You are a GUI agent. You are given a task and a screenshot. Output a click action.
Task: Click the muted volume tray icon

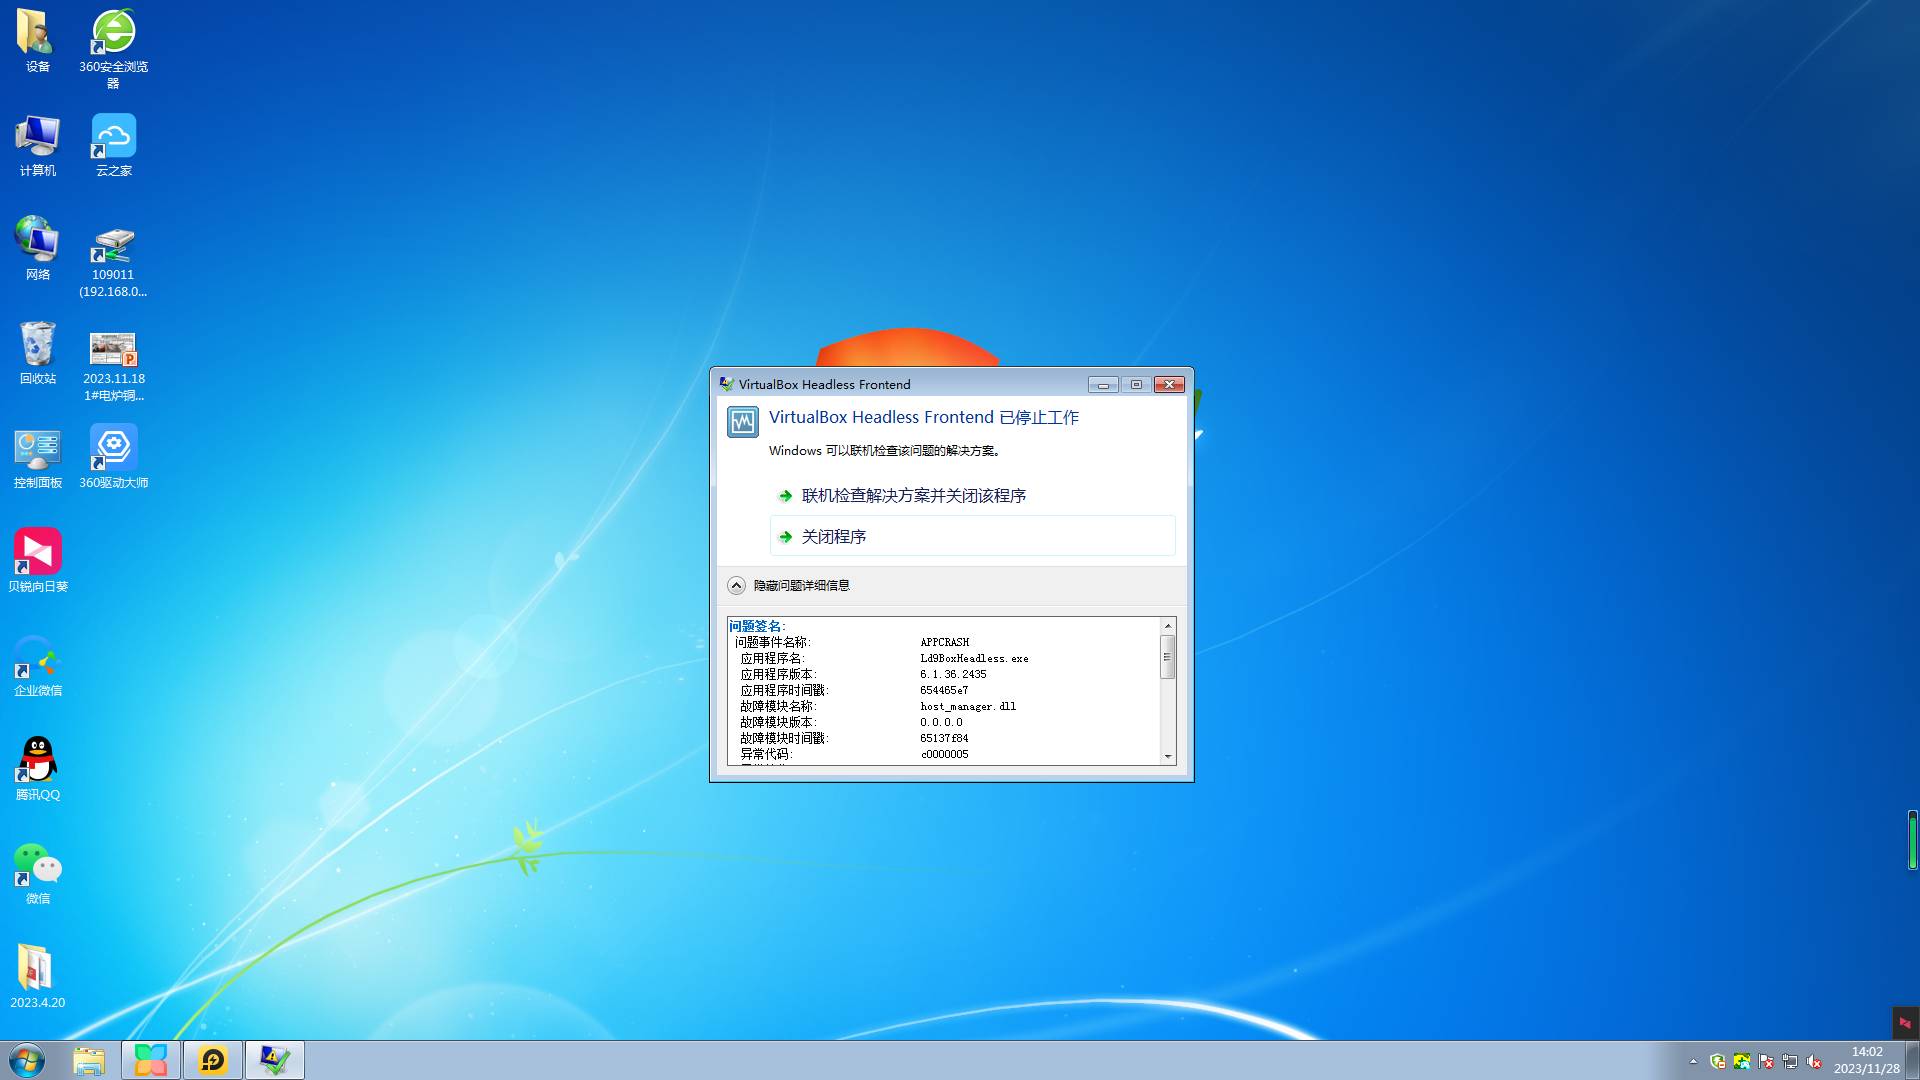(x=1814, y=1062)
